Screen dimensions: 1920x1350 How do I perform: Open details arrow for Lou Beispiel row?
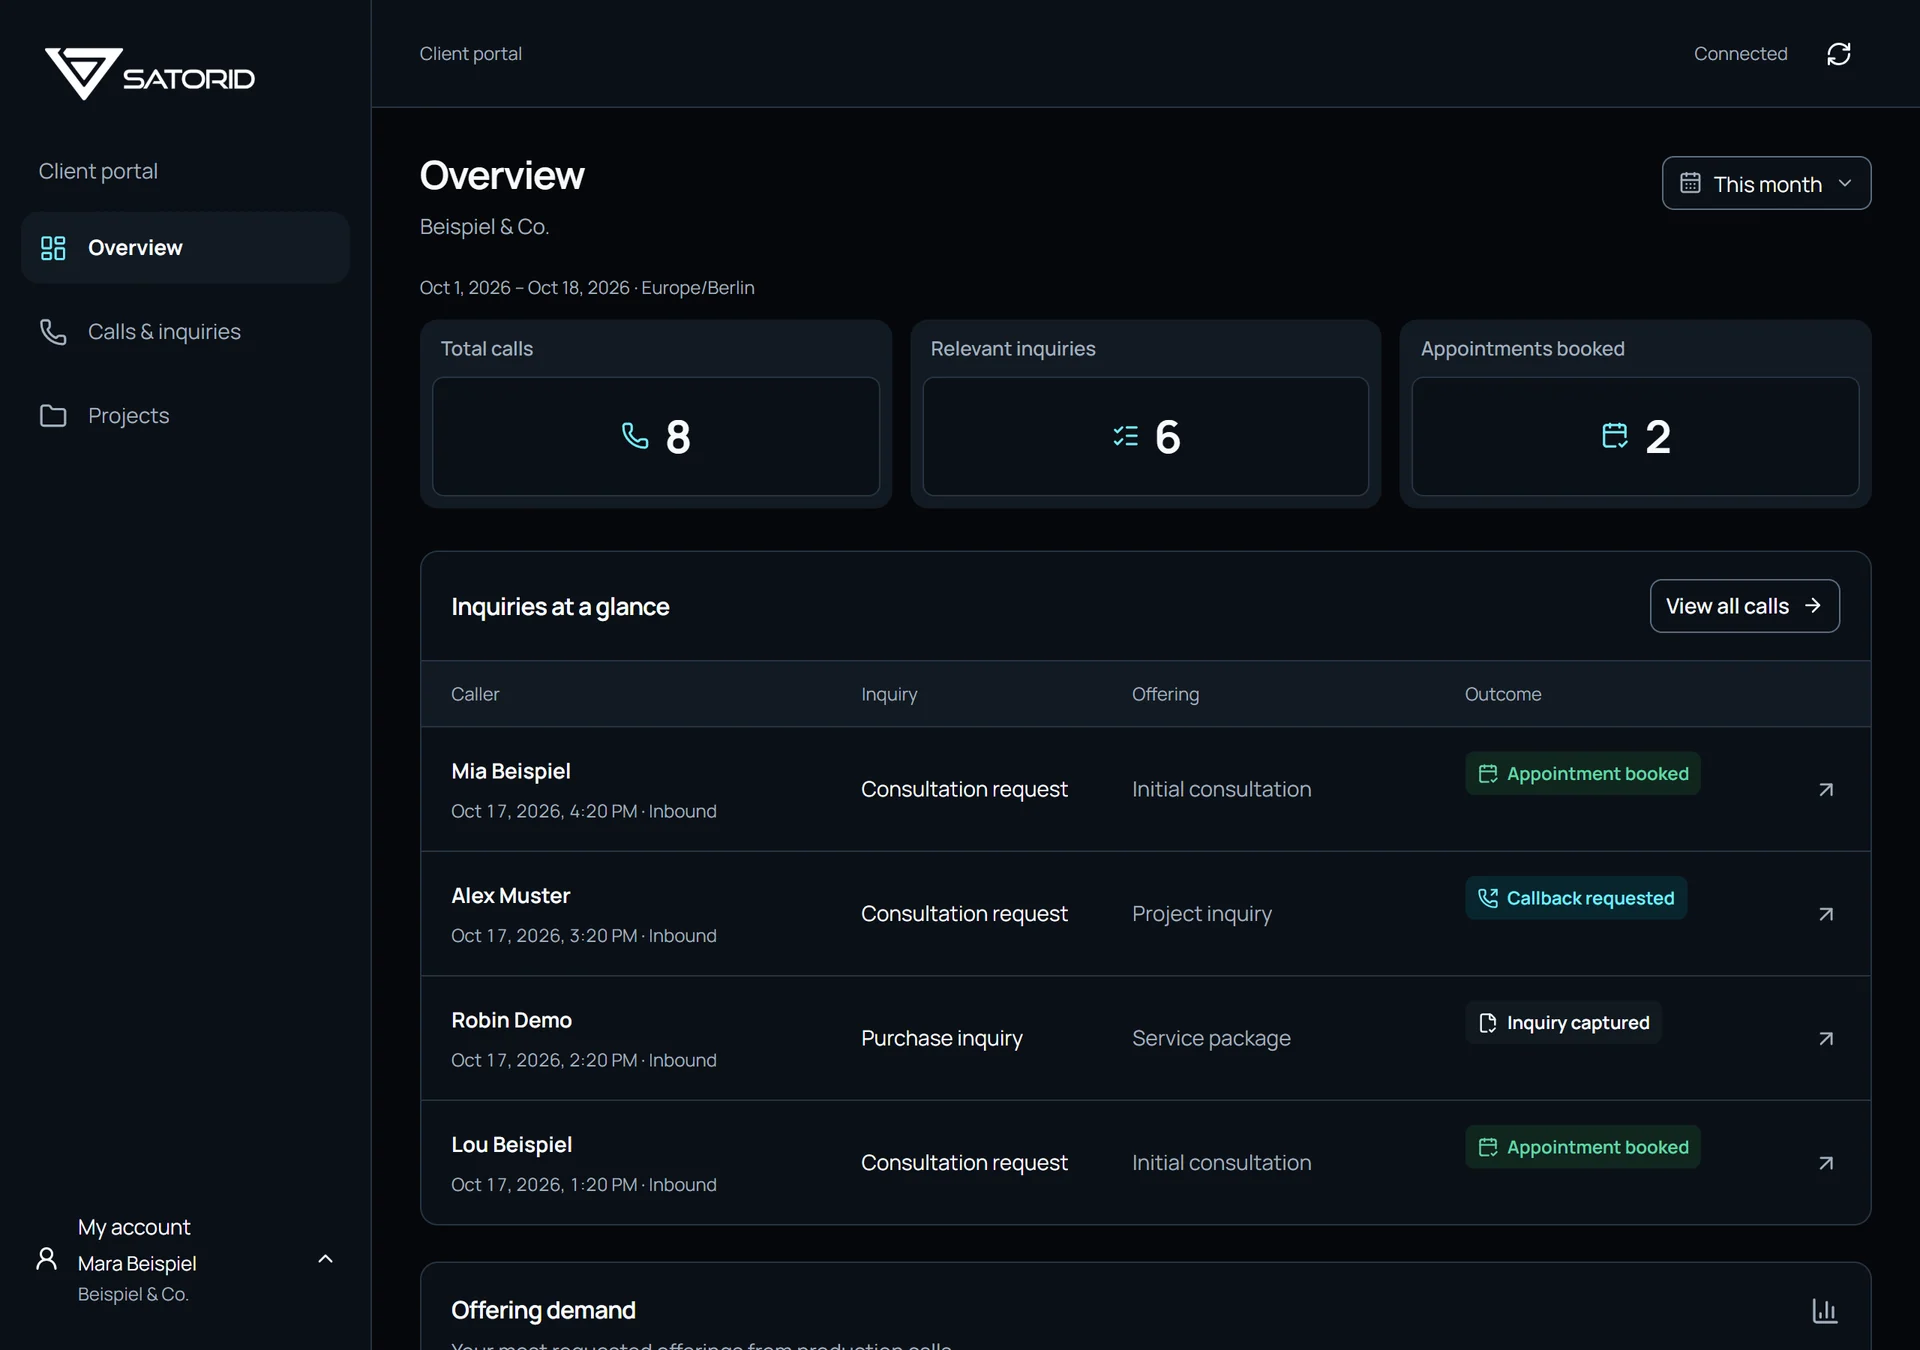click(1825, 1163)
